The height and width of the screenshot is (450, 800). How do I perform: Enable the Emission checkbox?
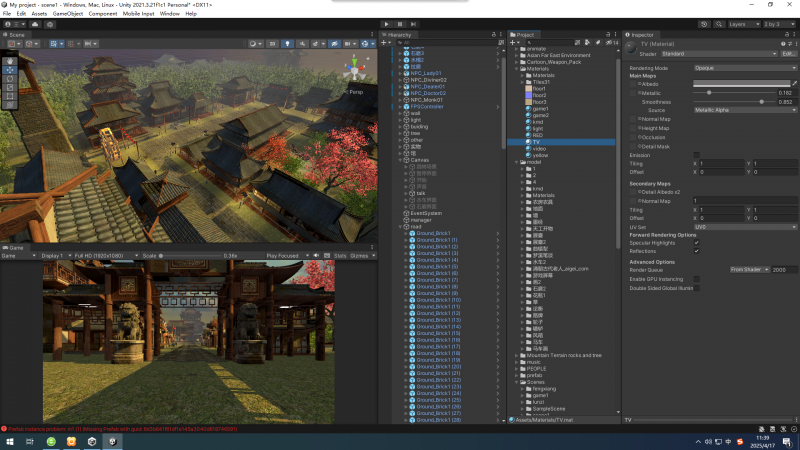click(697, 155)
